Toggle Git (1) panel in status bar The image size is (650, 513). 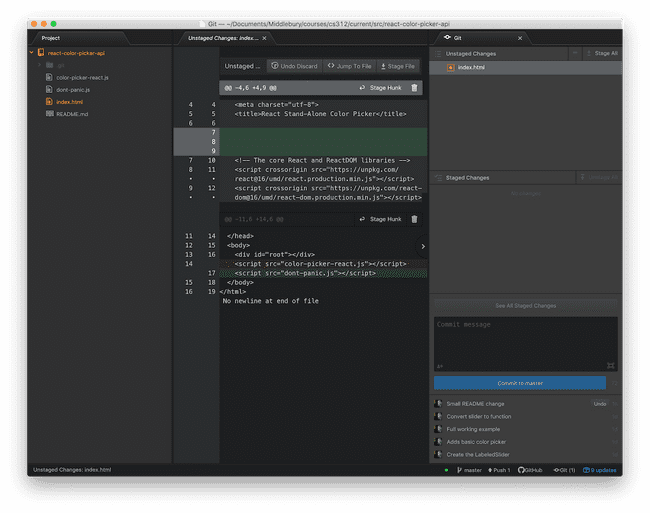click(x=564, y=470)
